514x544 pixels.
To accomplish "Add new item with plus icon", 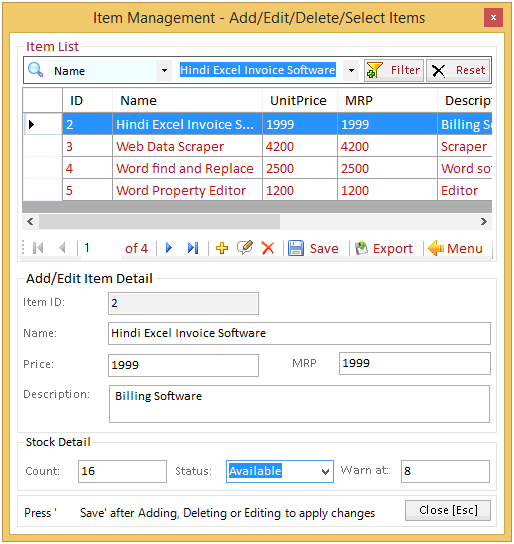I will pos(222,248).
